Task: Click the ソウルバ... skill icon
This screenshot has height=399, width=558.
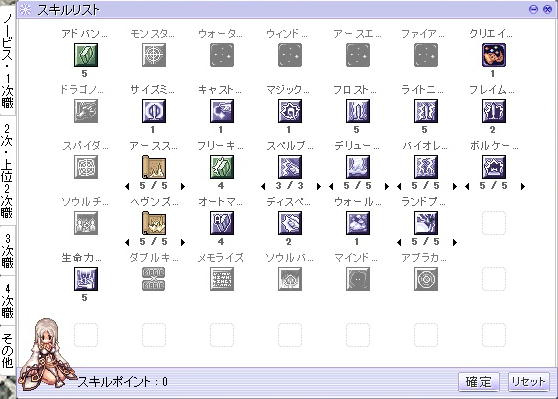Action: coord(290,279)
